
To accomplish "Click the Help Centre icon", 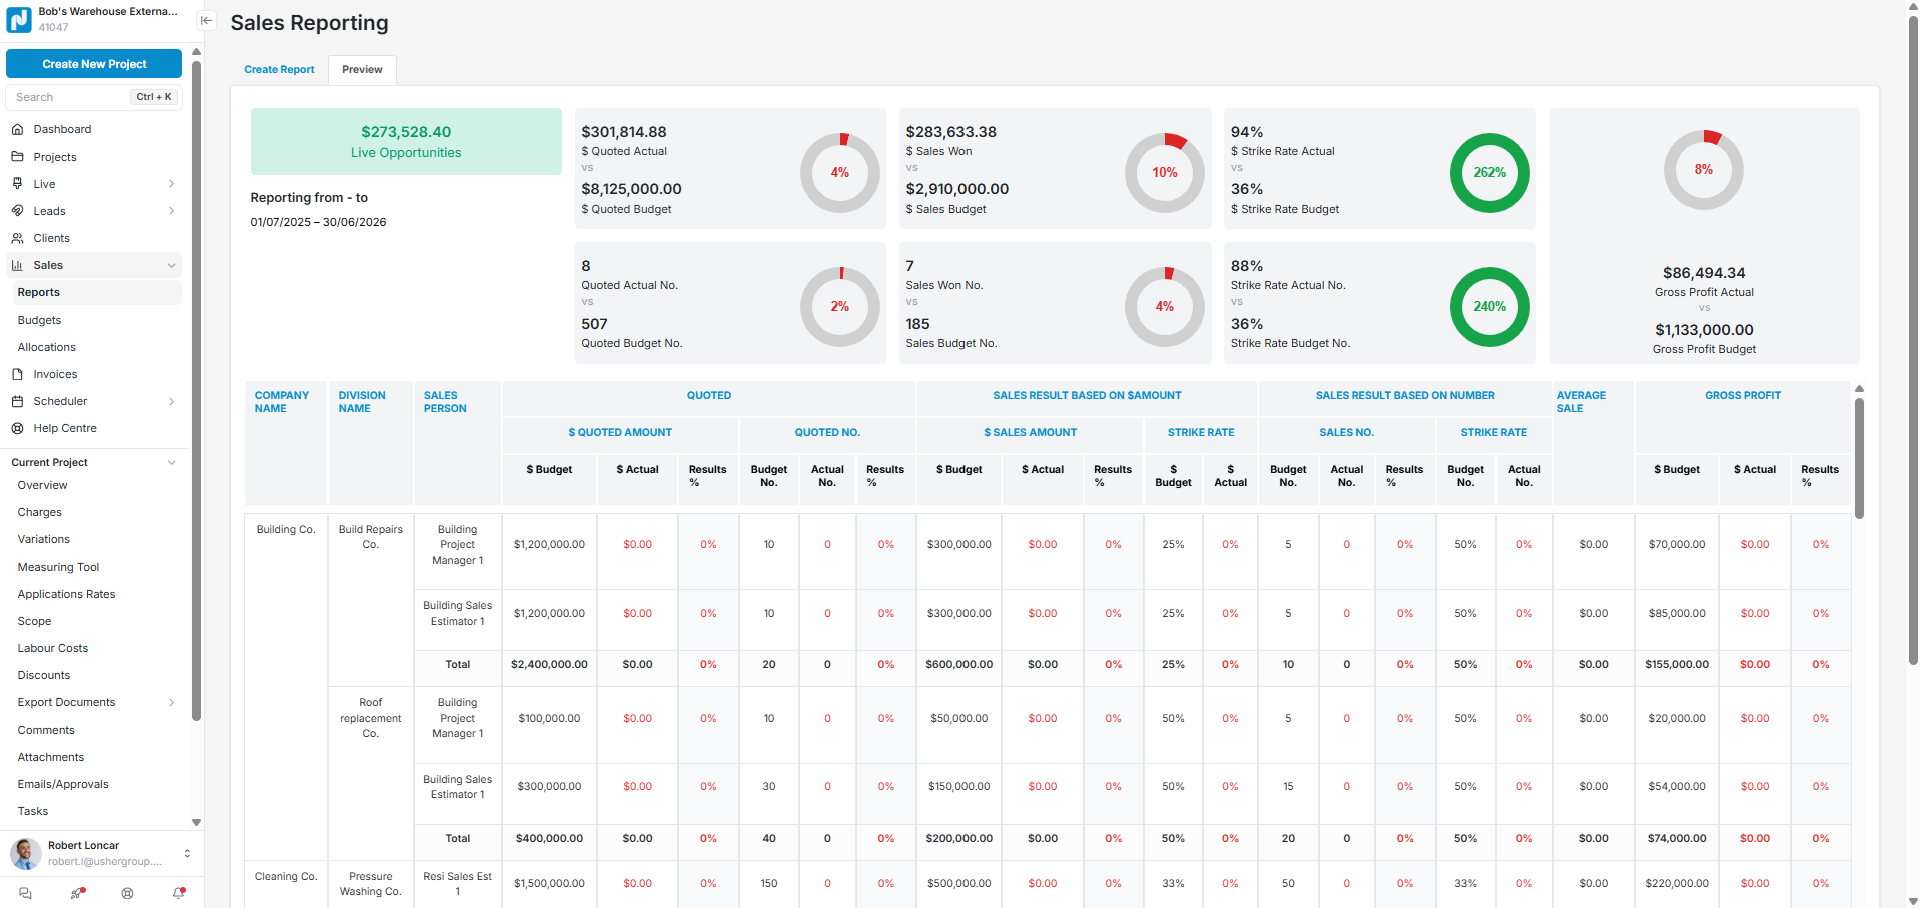I will [x=17, y=428].
